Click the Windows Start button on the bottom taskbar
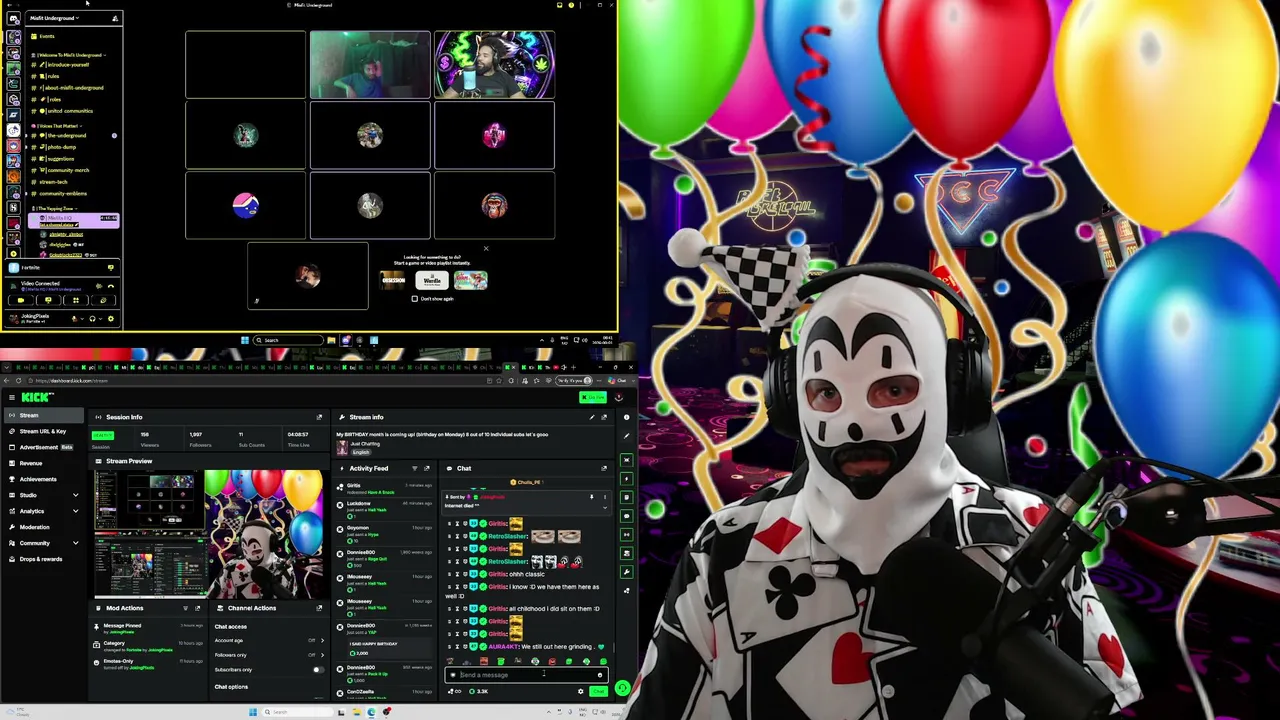 (x=253, y=712)
